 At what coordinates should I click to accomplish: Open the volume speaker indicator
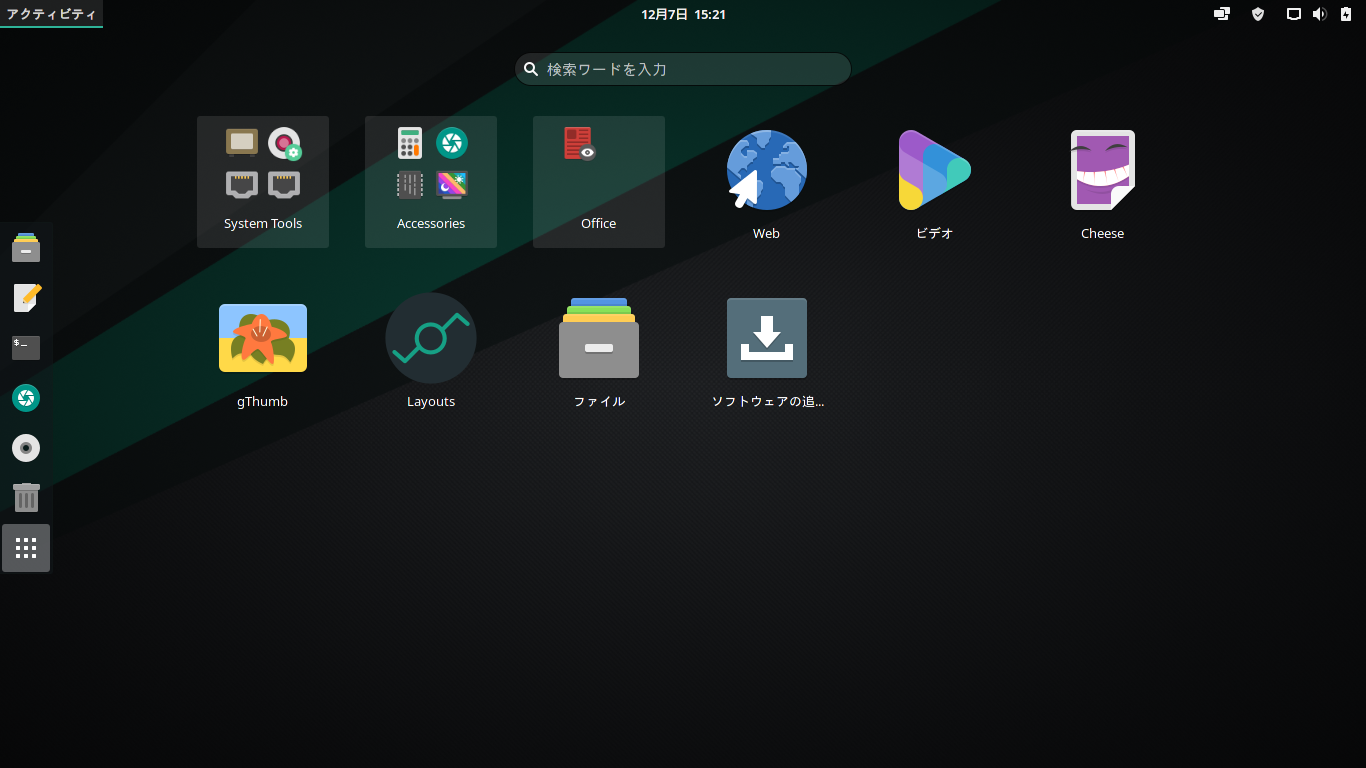pyautogui.click(x=1320, y=14)
